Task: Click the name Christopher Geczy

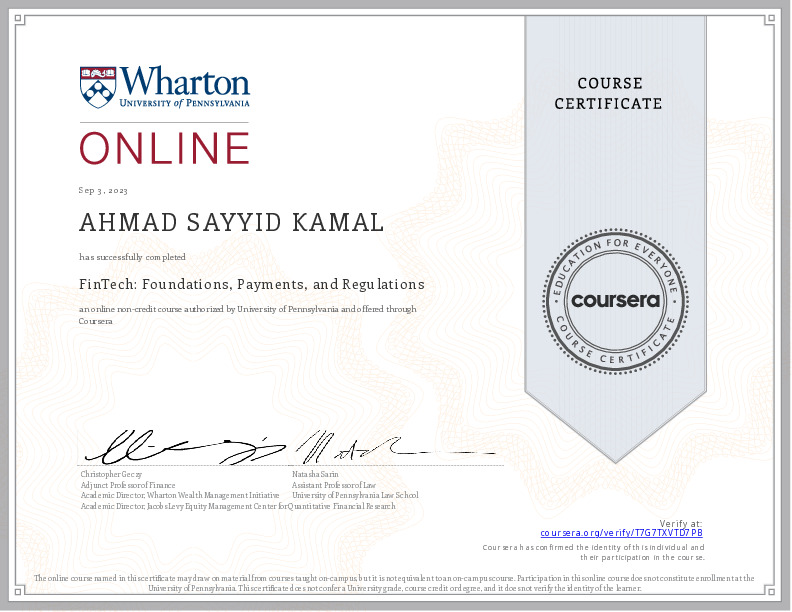Action: click(111, 474)
